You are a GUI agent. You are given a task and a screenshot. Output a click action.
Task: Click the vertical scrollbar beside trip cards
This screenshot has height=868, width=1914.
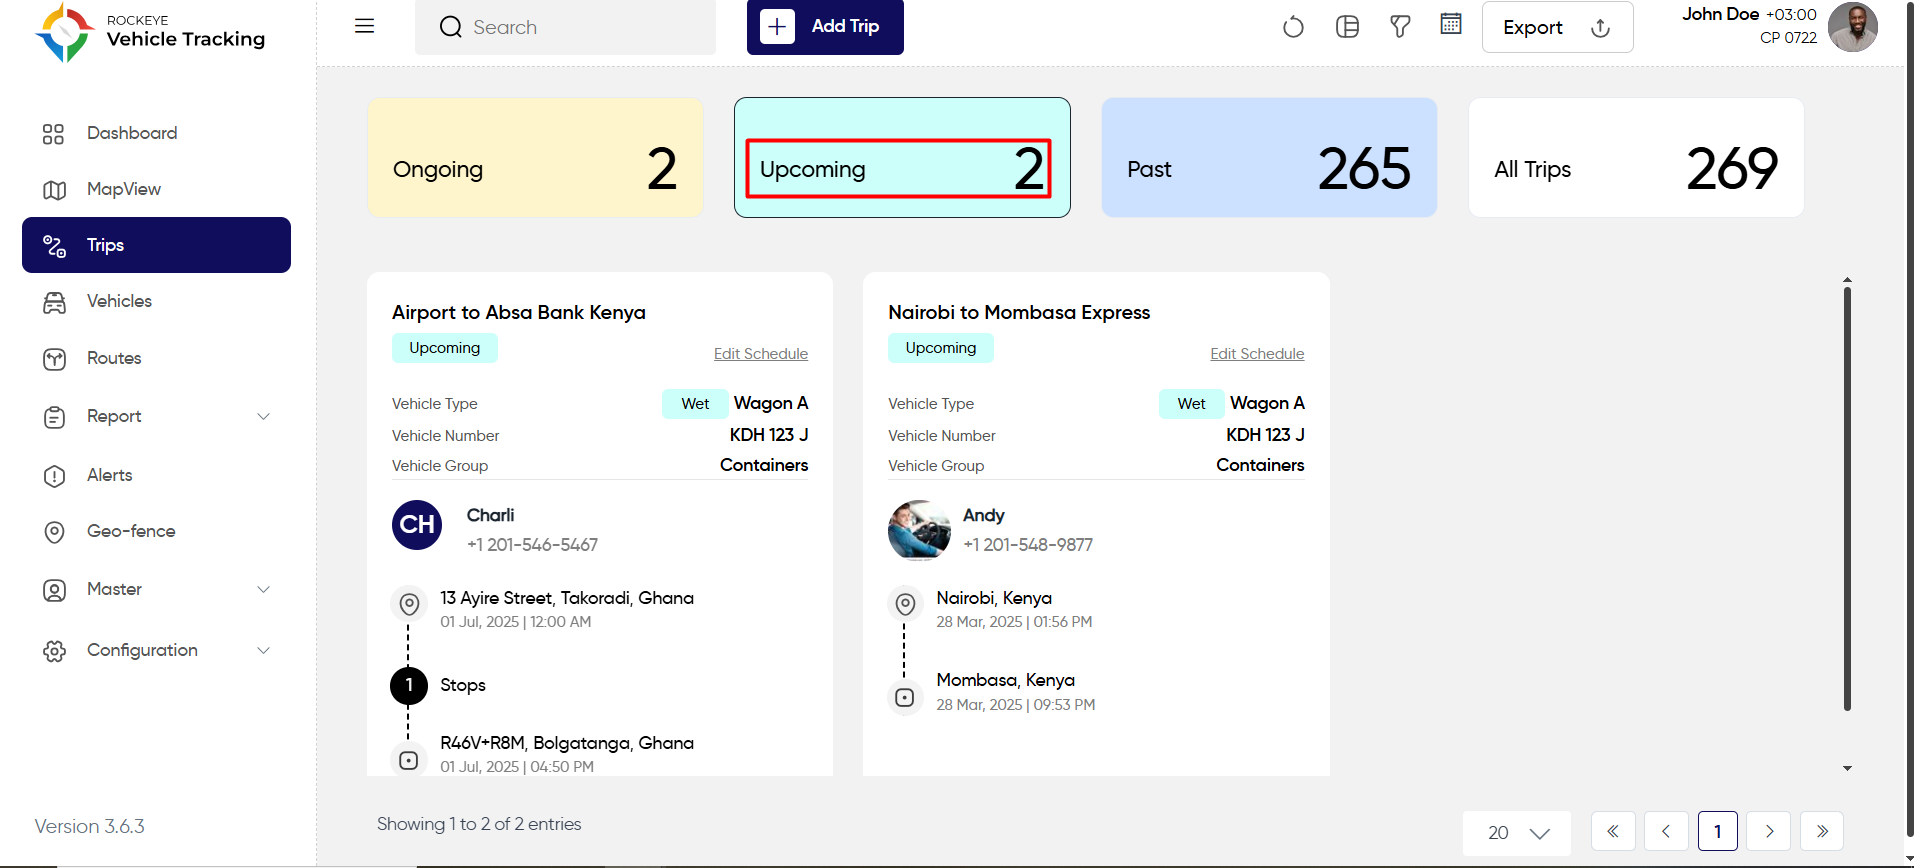click(1847, 498)
